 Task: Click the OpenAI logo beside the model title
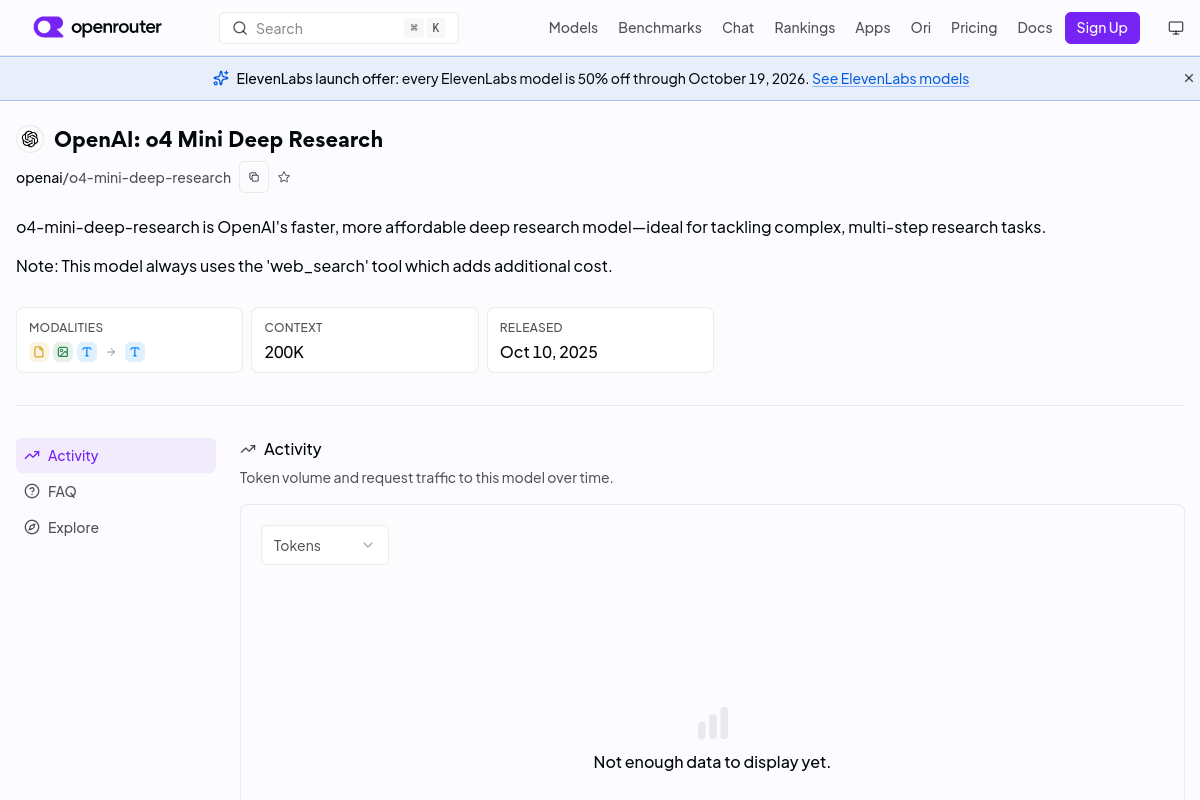tap(30, 139)
